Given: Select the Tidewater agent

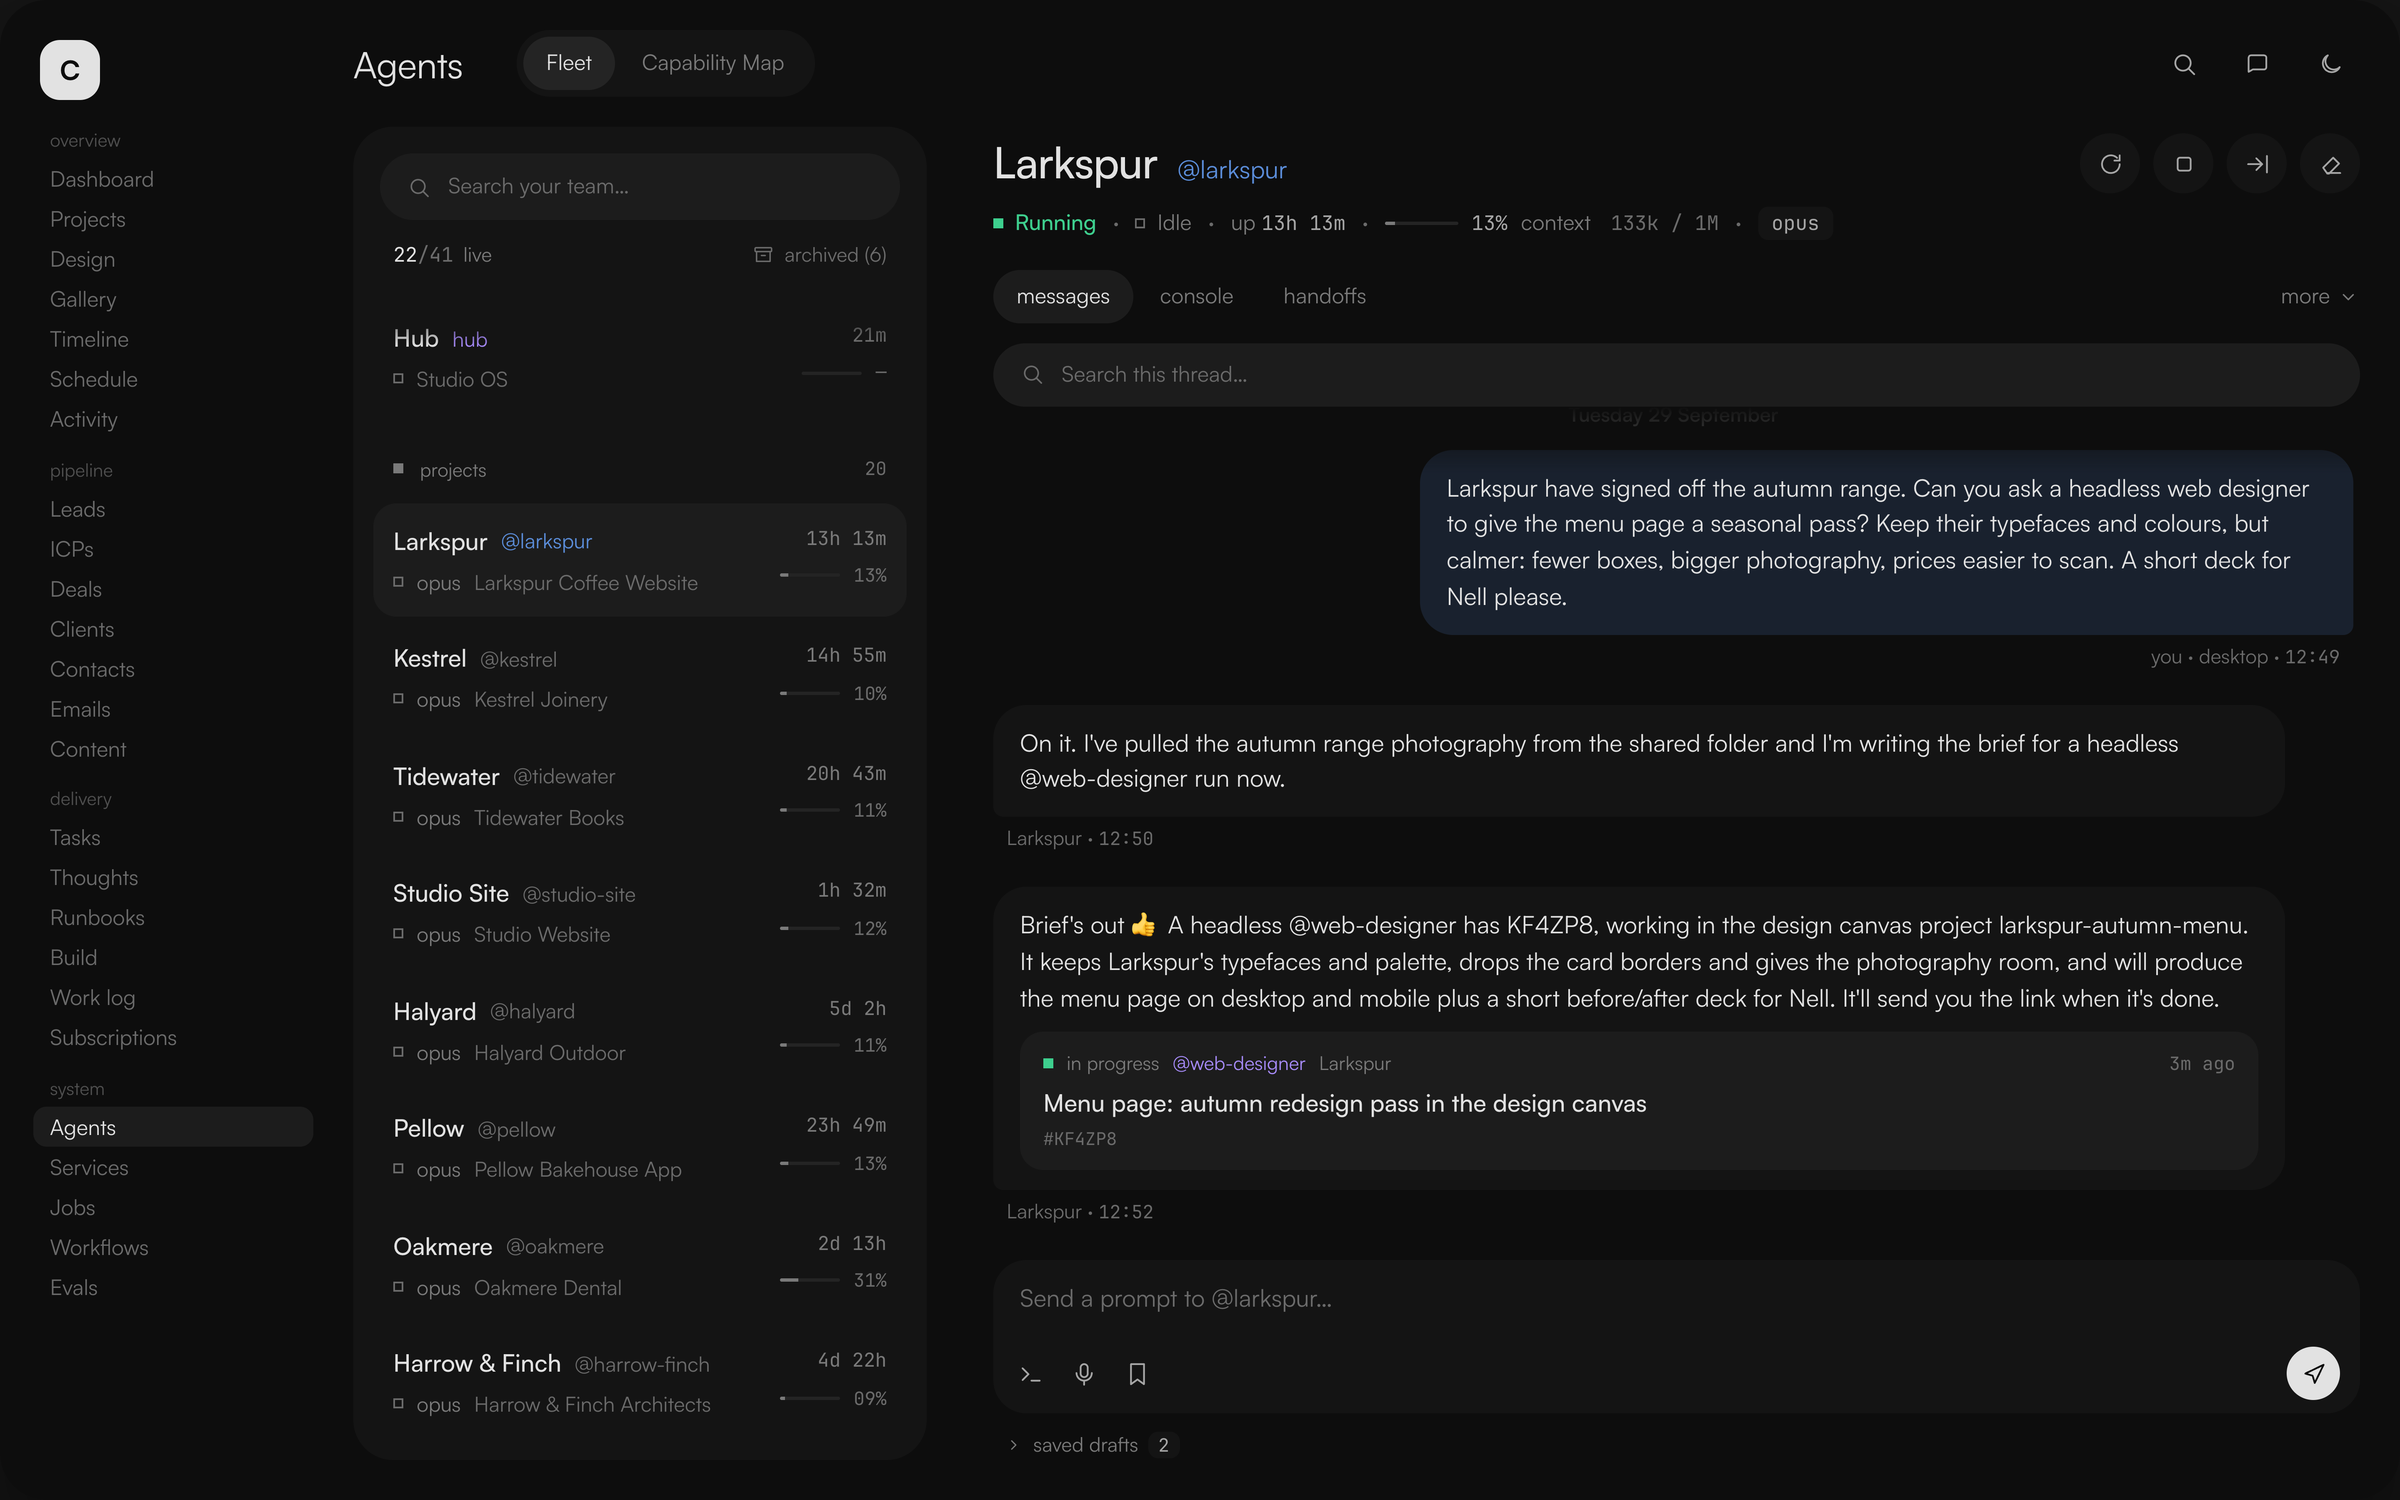Looking at the screenshot, I should coord(640,796).
